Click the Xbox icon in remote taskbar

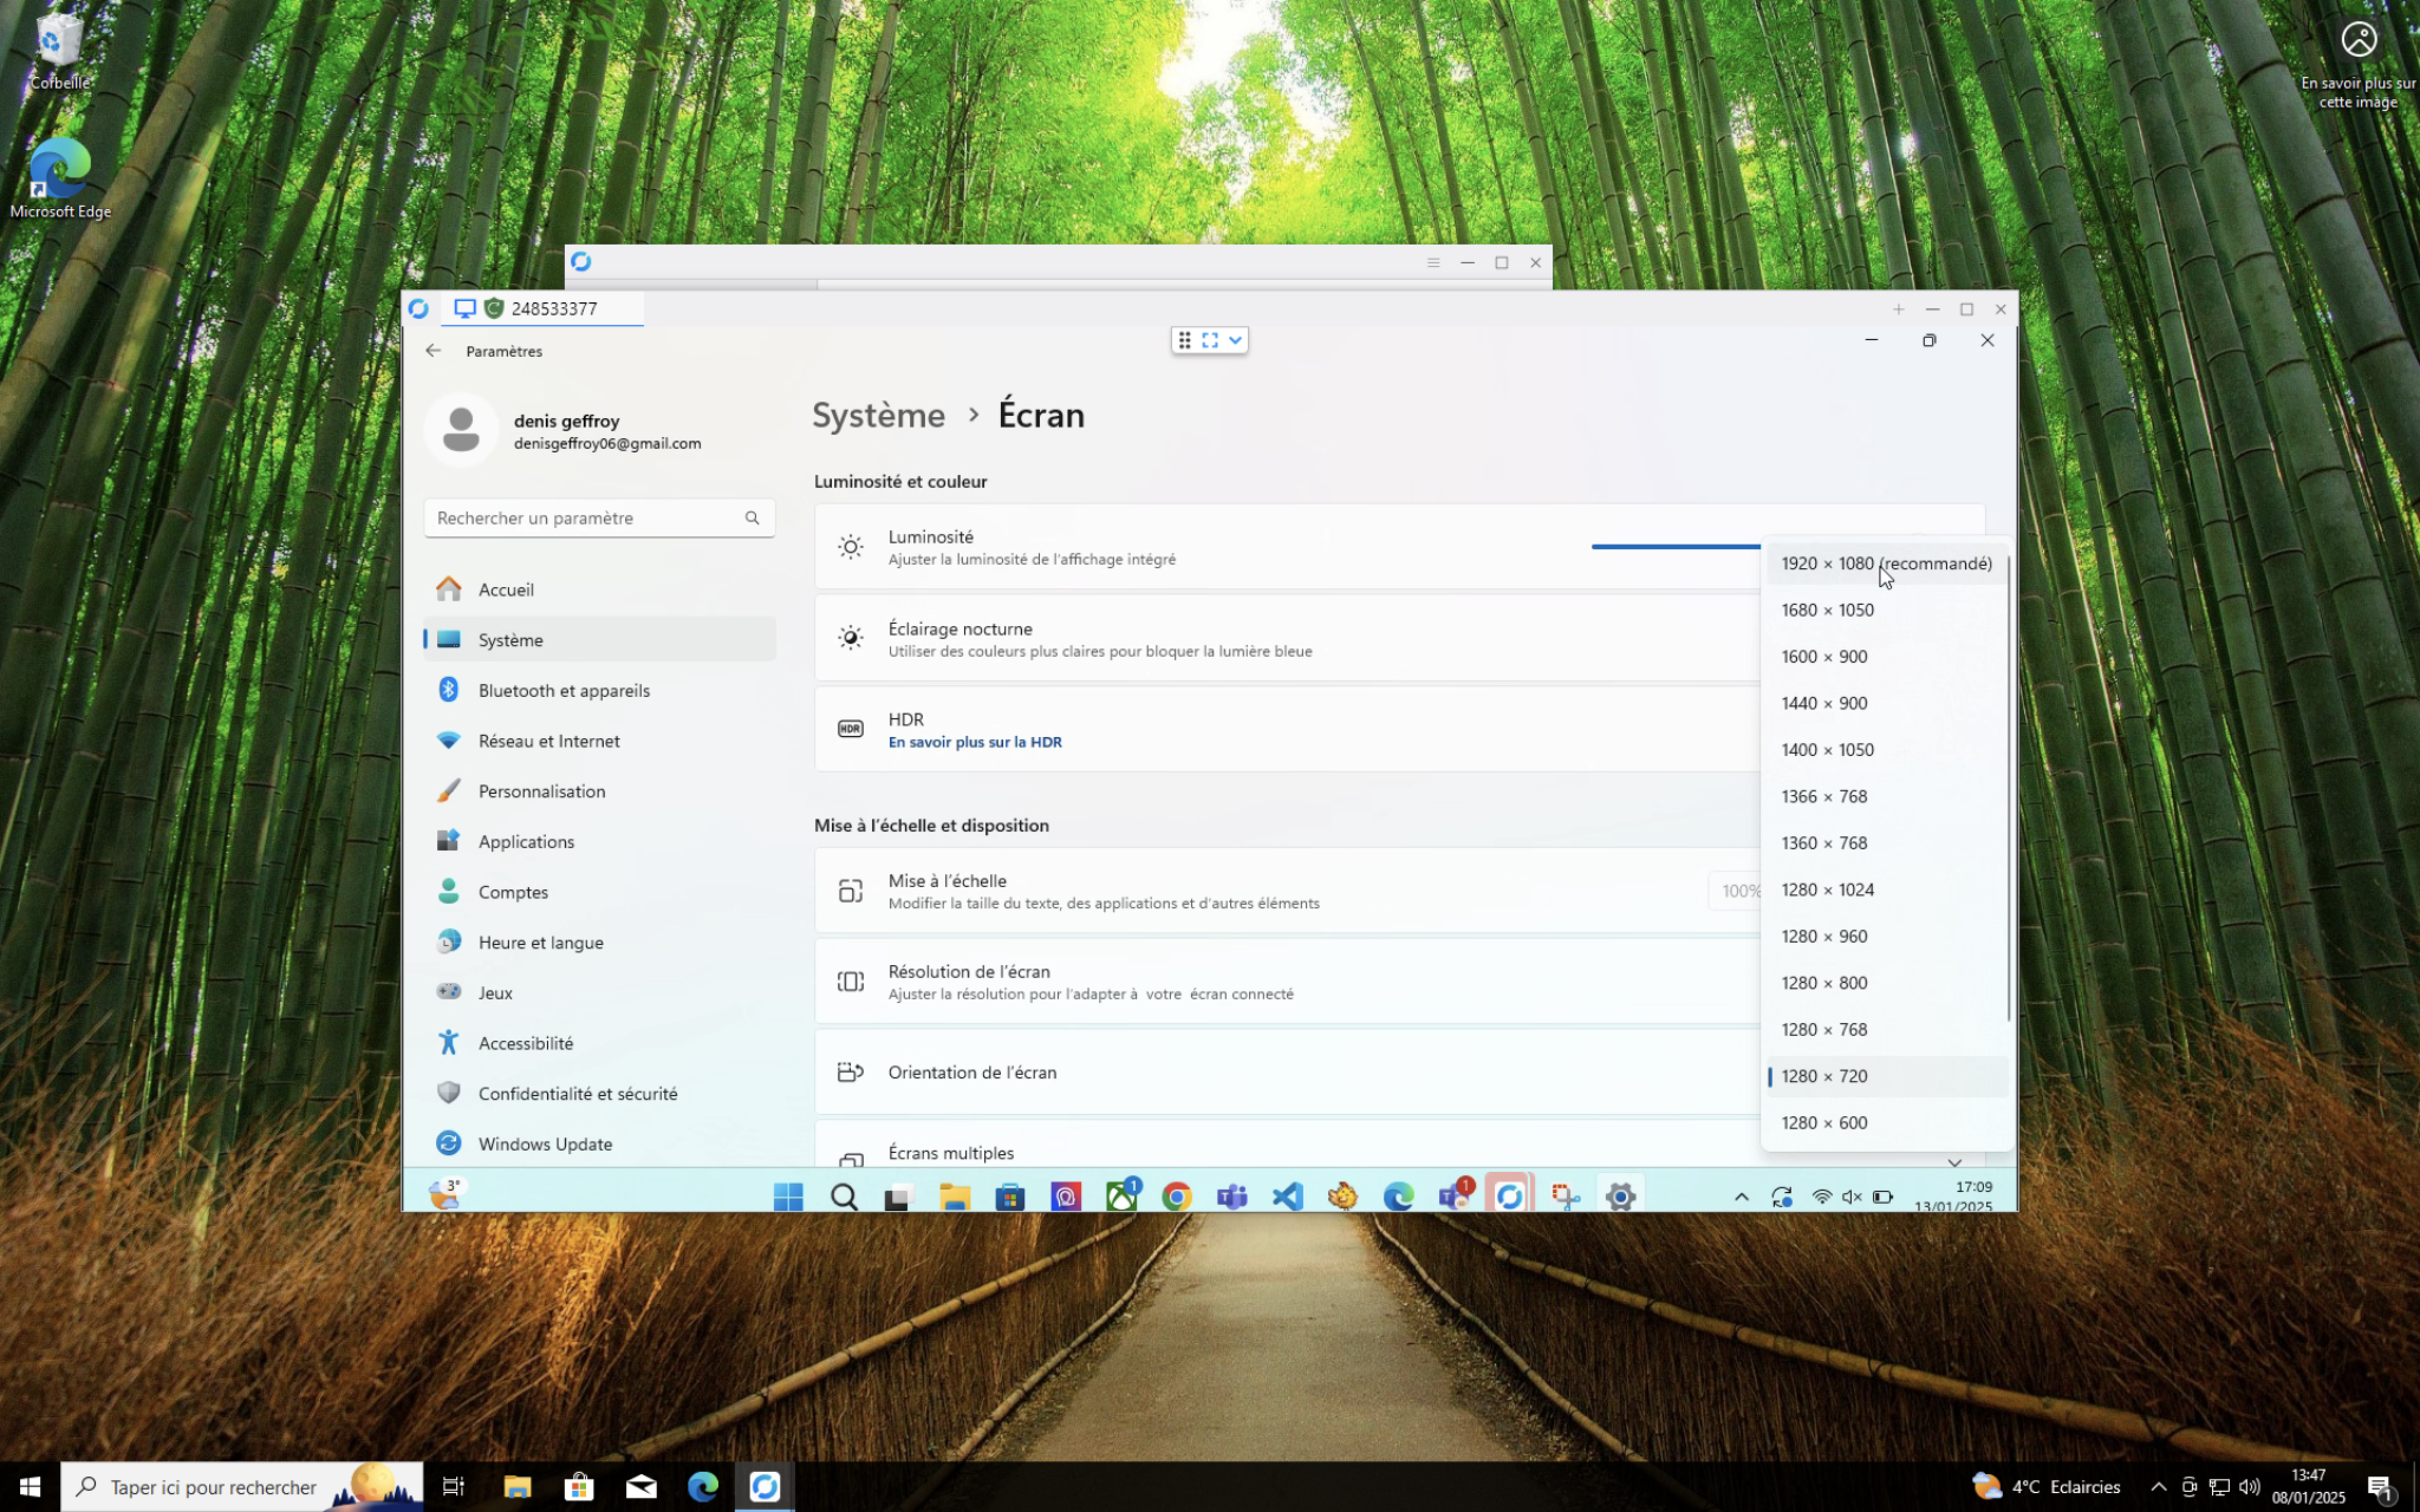[1122, 1196]
